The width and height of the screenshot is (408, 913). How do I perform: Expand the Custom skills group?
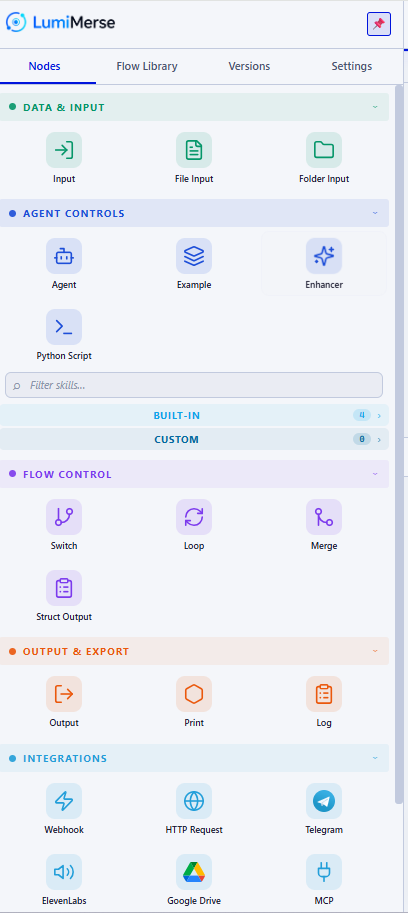[194, 439]
